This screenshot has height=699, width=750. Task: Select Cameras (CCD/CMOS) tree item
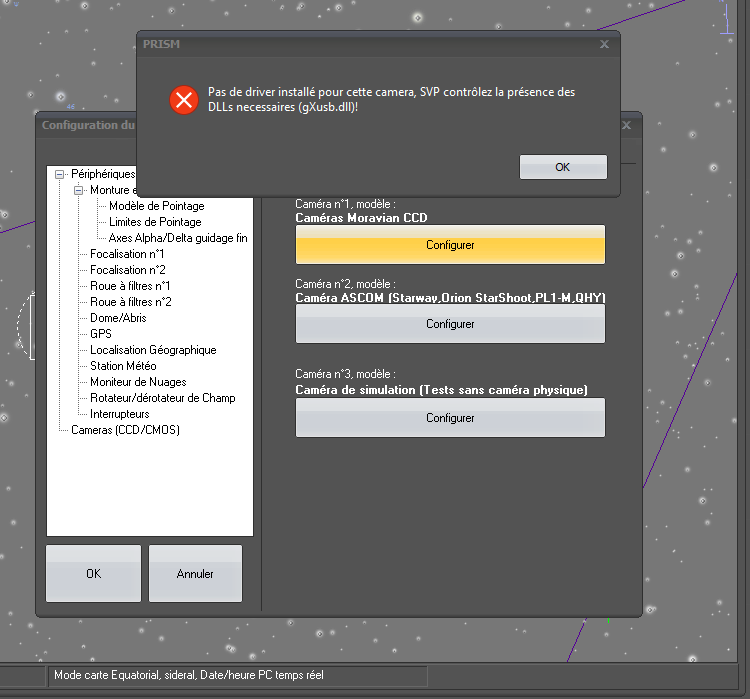(x=125, y=430)
